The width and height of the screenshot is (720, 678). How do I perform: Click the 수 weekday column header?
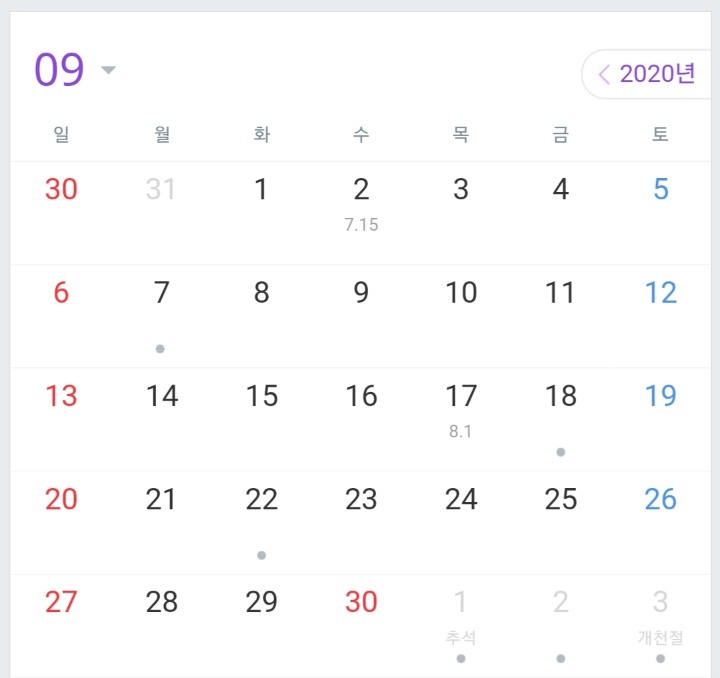(361, 135)
